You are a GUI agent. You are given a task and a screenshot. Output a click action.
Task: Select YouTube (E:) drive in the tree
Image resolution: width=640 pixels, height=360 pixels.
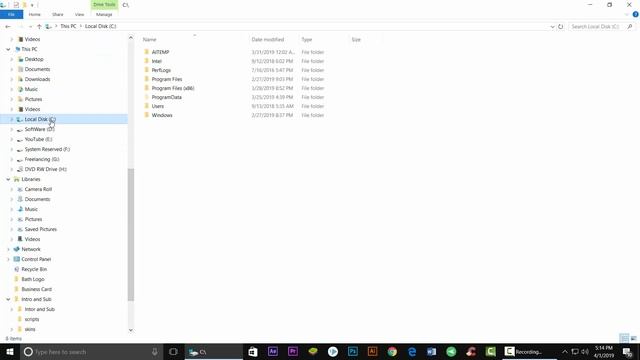(38, 139)
